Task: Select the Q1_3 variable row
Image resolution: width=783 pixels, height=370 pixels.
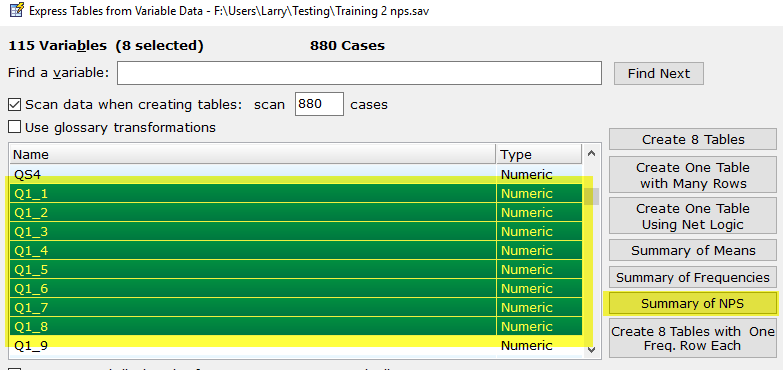Action: [296, 232]
